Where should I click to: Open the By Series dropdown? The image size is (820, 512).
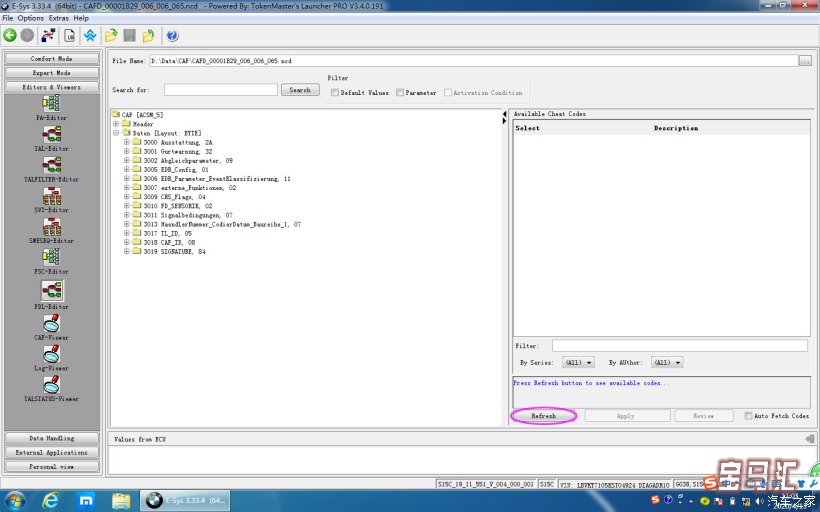coord(578,362)
